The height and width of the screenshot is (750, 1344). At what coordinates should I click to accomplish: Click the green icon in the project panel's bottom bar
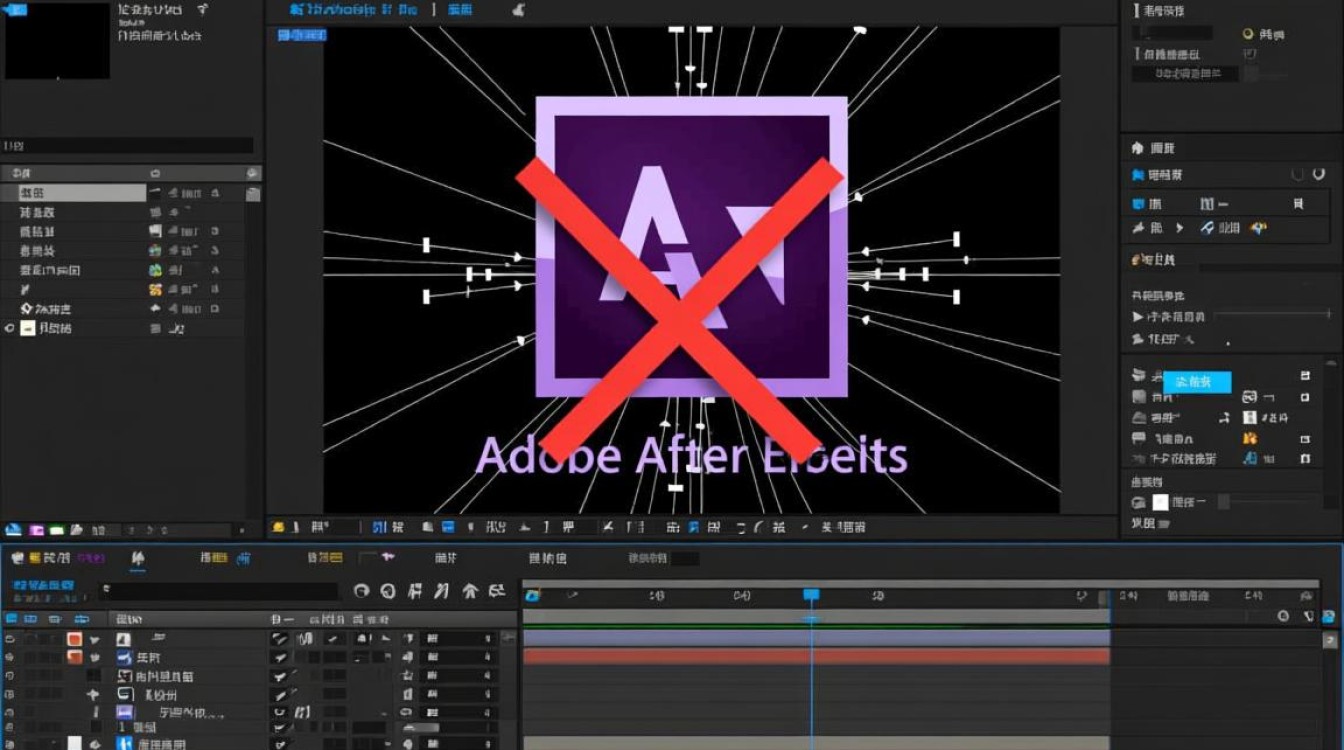tap(58, 529)
